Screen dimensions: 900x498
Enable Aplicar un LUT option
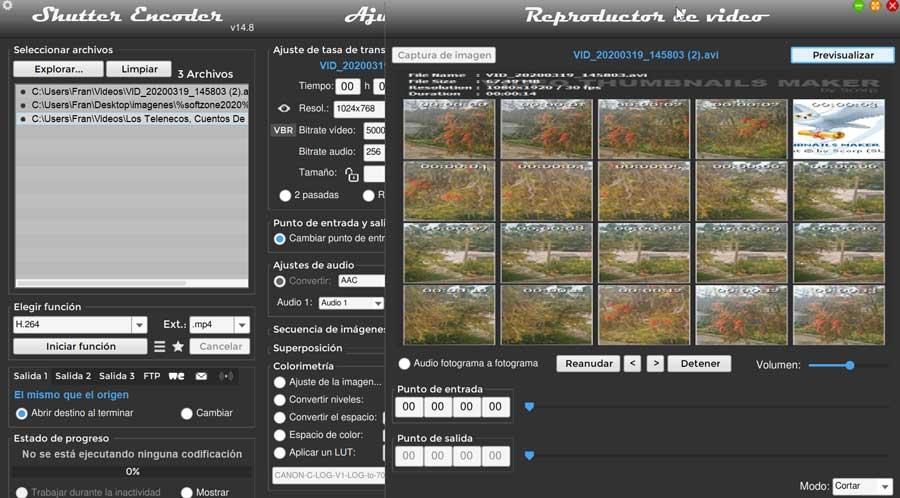pos(280,453)
